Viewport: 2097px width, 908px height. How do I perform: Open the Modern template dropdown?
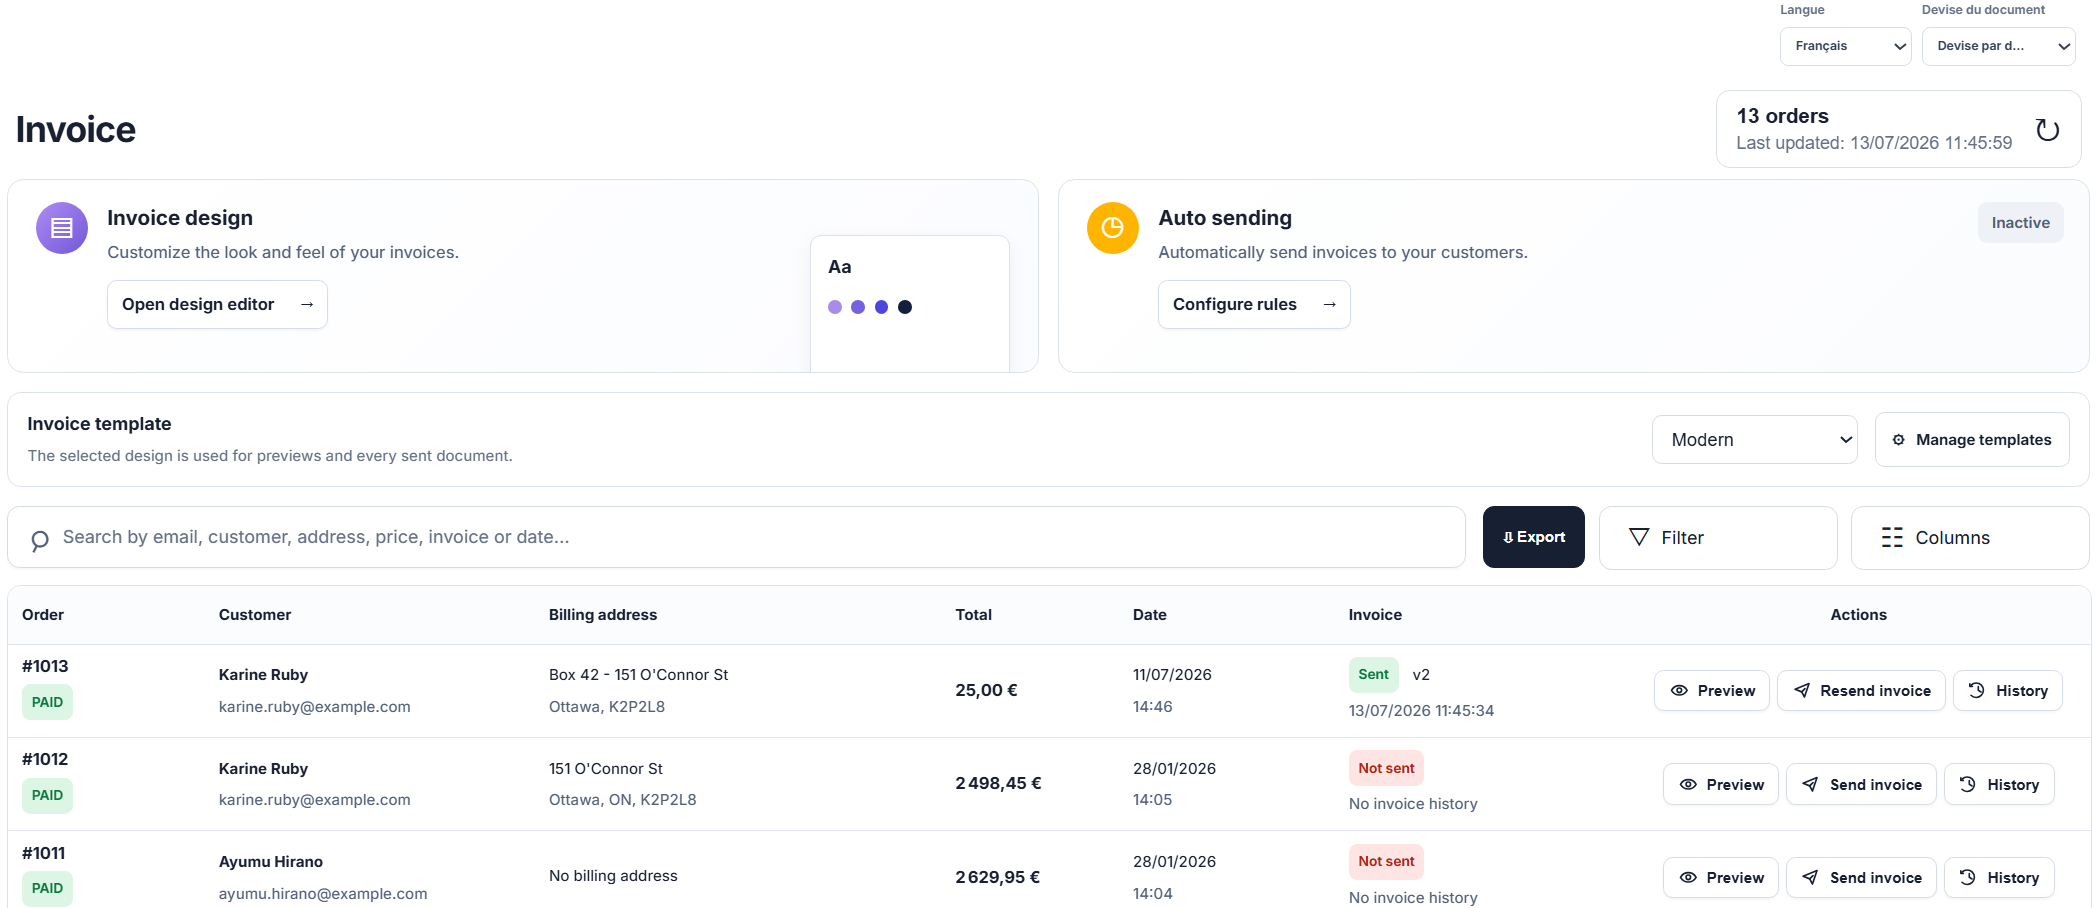tap(1754, 440)
